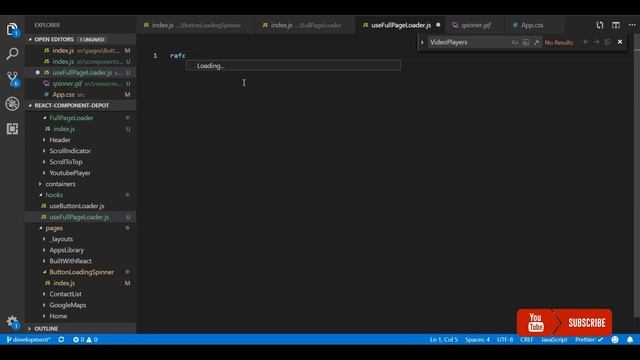The width and height of the screenshot is (640, 360).
Task: Expand the Header folder
Action: 60,140
